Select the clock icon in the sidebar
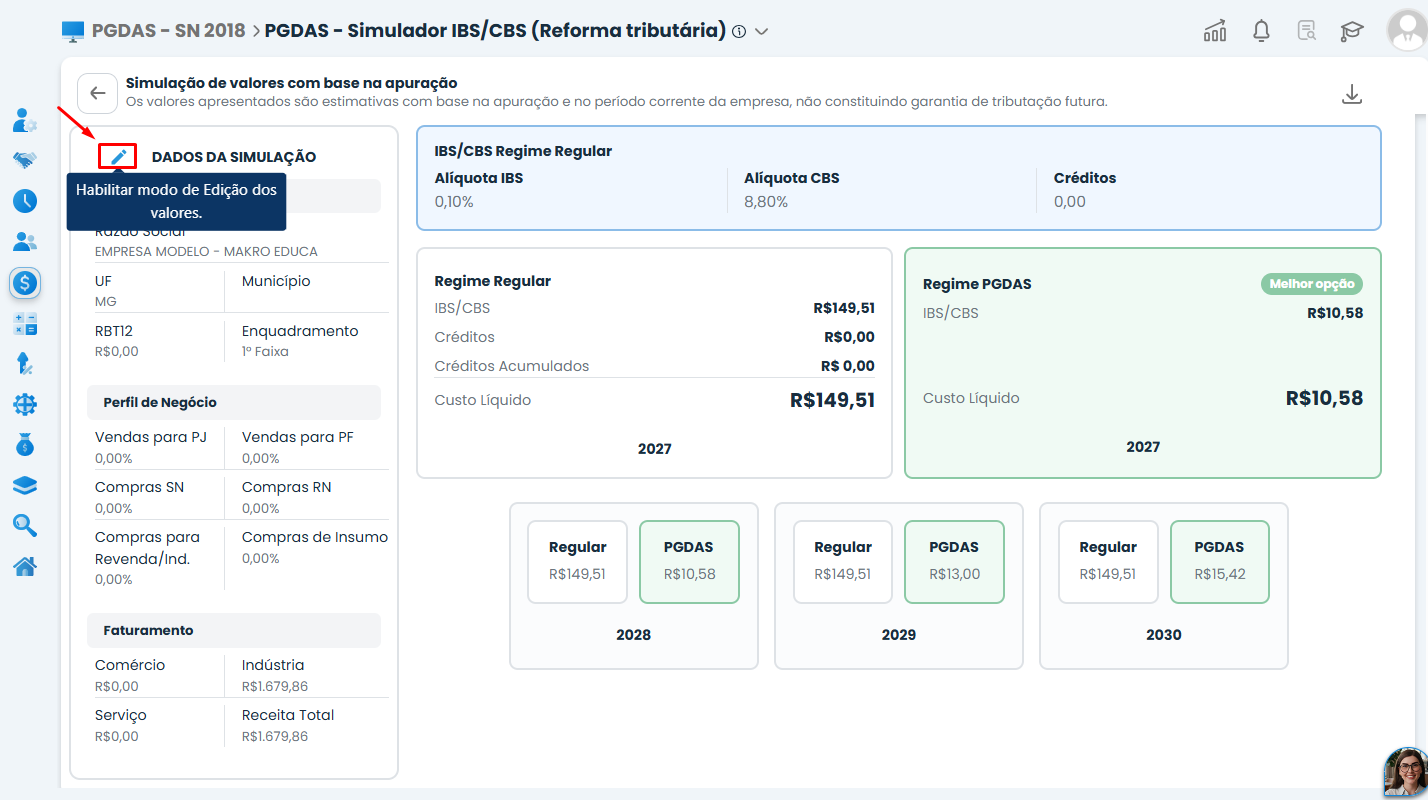1428x800 pixels. [x=25, y=201]
